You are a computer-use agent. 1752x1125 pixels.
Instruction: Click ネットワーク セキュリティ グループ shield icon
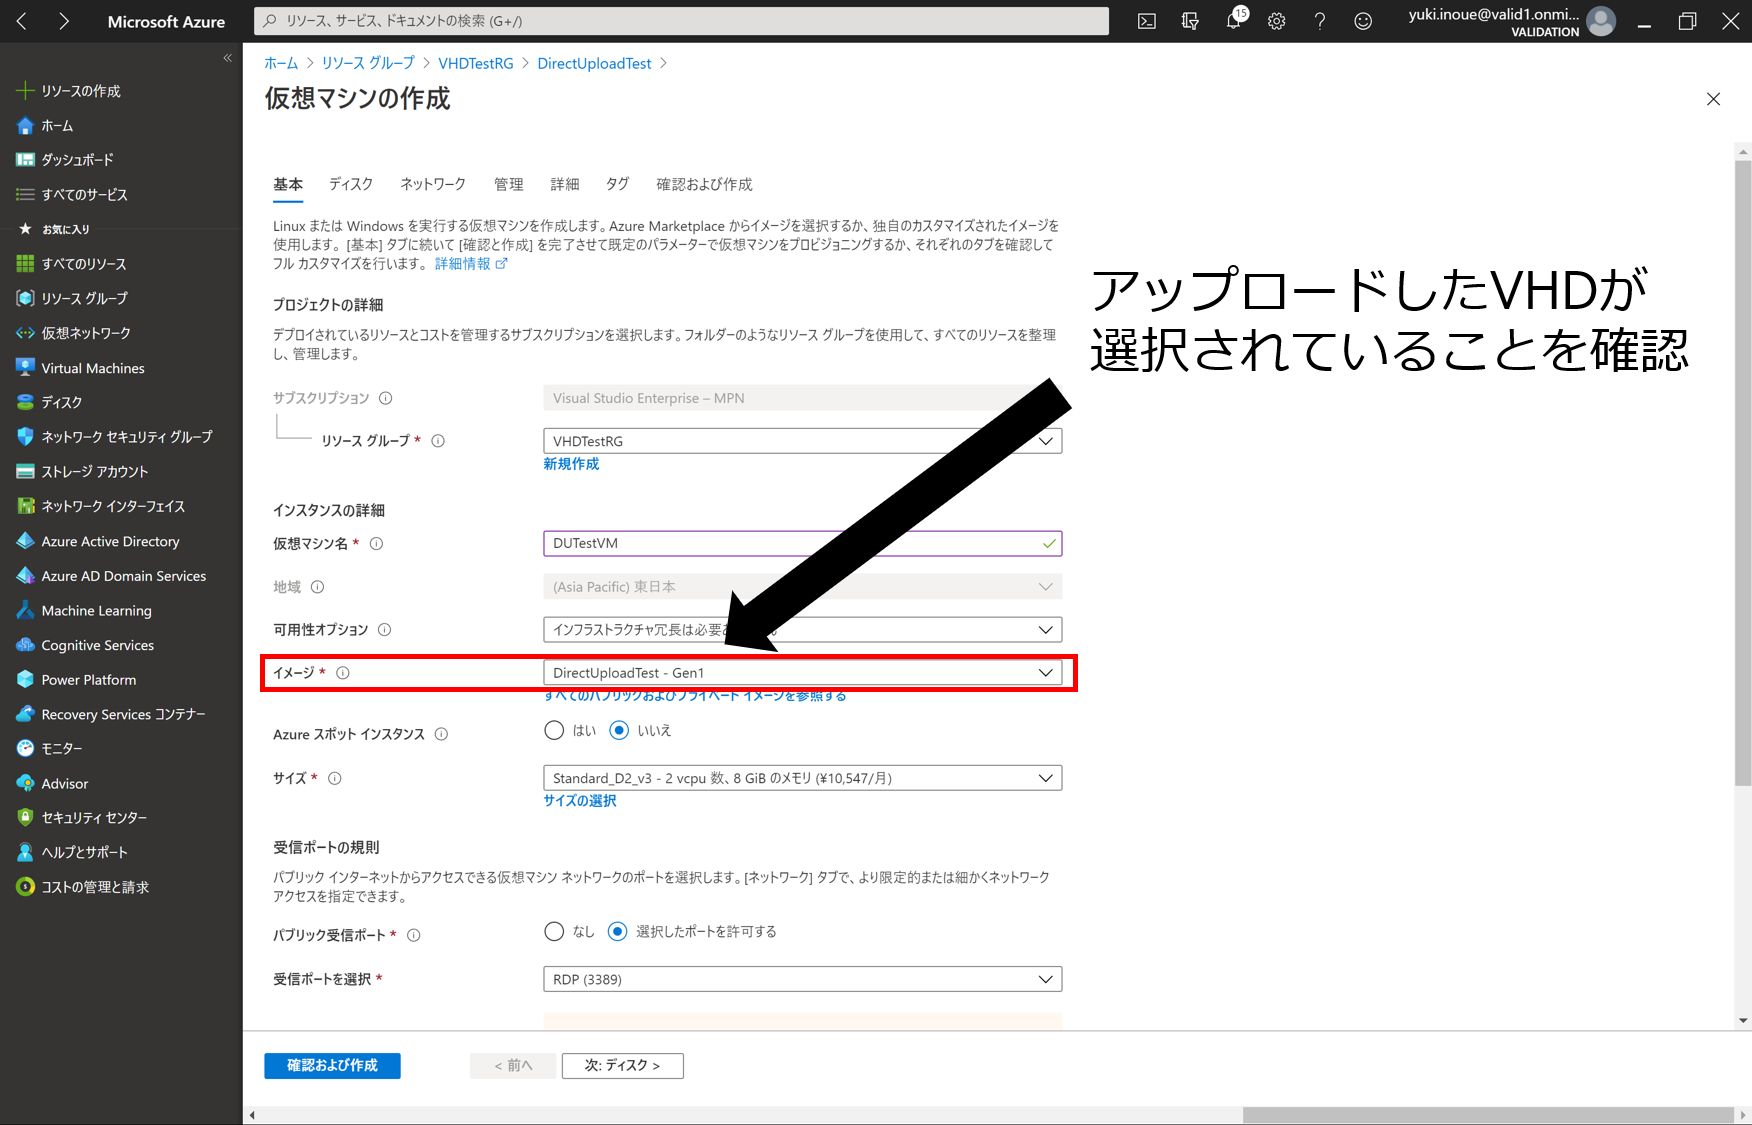coord(25,437)
